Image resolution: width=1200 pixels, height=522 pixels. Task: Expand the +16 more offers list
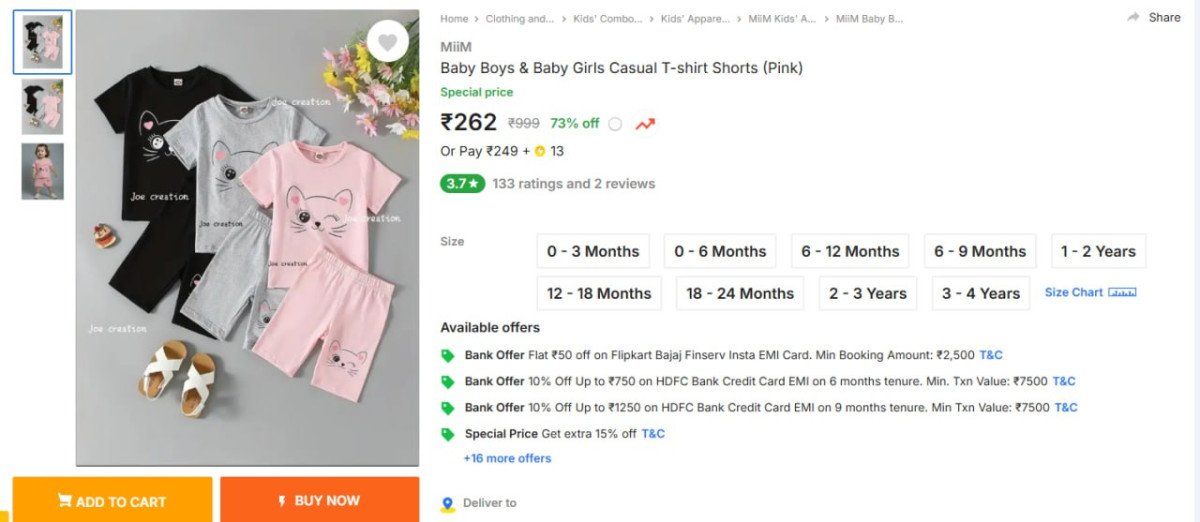[507, 459]
